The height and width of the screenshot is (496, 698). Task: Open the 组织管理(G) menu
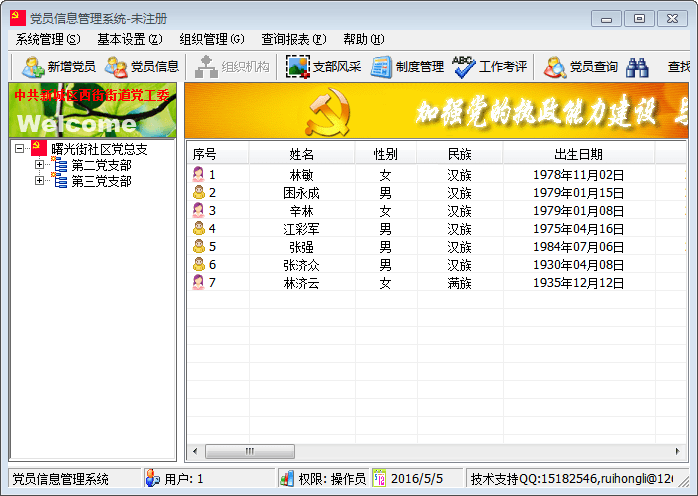pyautogui.click(x=211, y=39)
